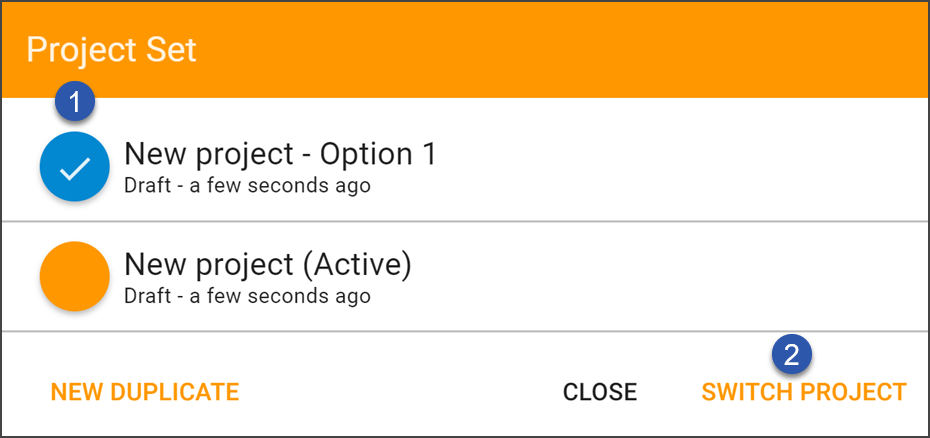Click empty footer area beside NEW DUPLICATE
Image resolution: width=930 pixels, height=438 pixels.
[397, 392]
